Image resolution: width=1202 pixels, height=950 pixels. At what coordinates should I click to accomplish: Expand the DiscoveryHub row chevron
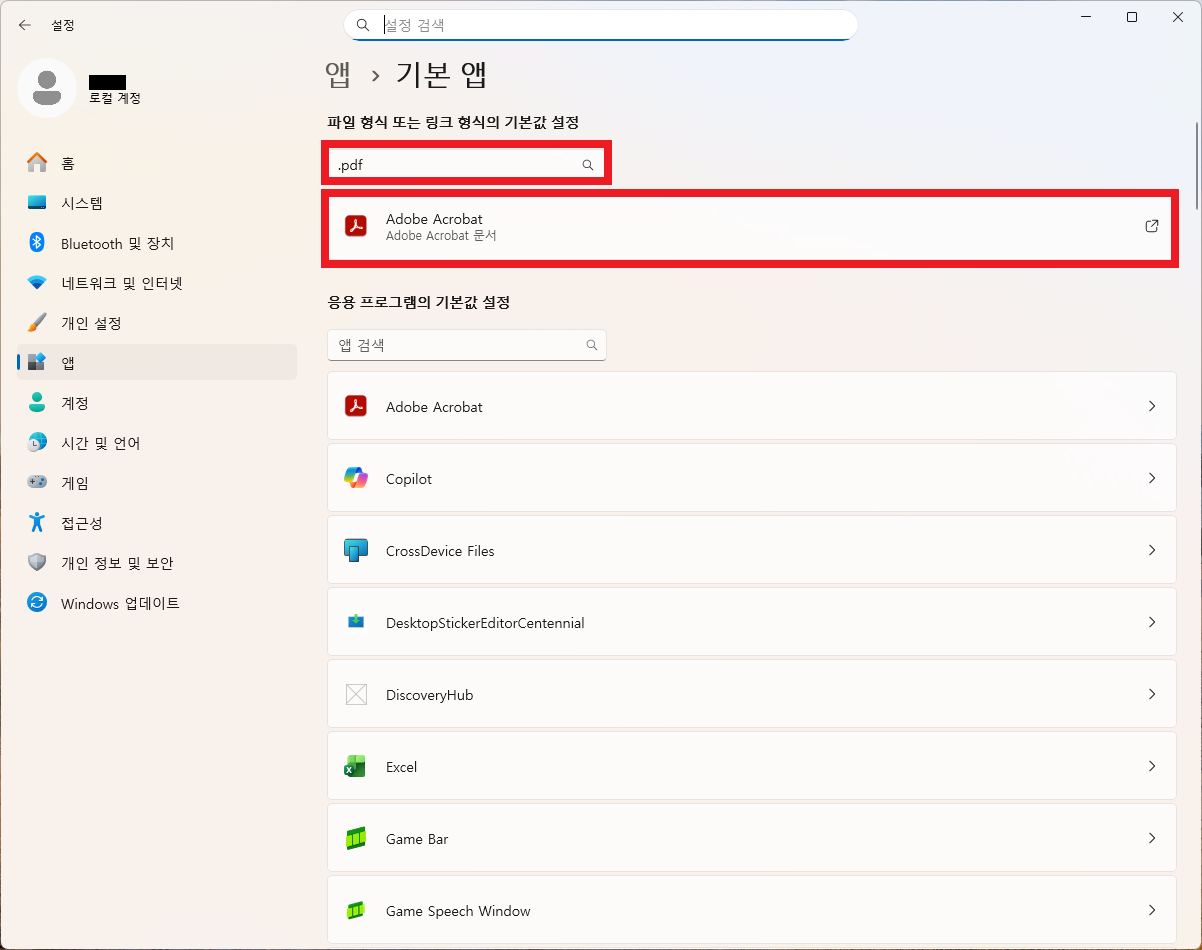click(x=1152, y=694)
